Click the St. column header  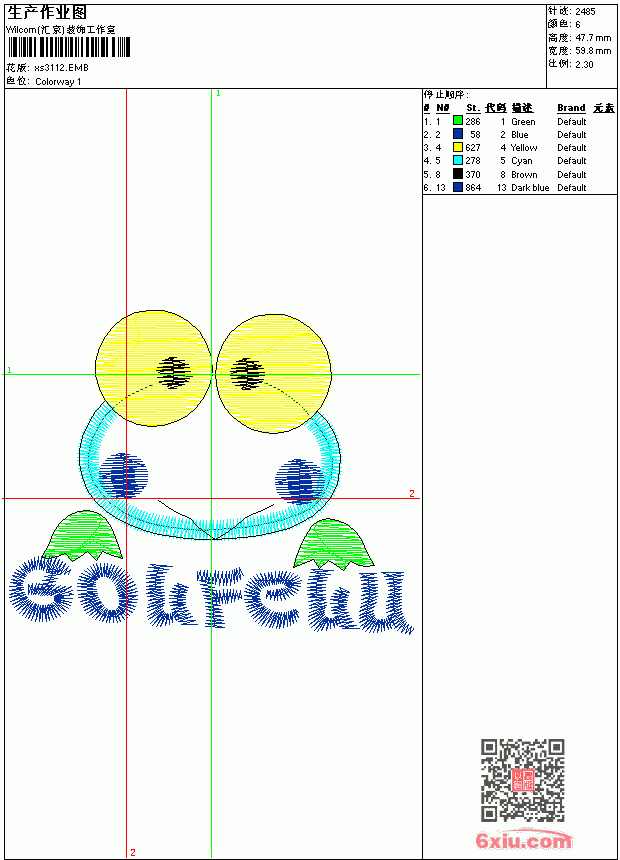pos(473,108)
